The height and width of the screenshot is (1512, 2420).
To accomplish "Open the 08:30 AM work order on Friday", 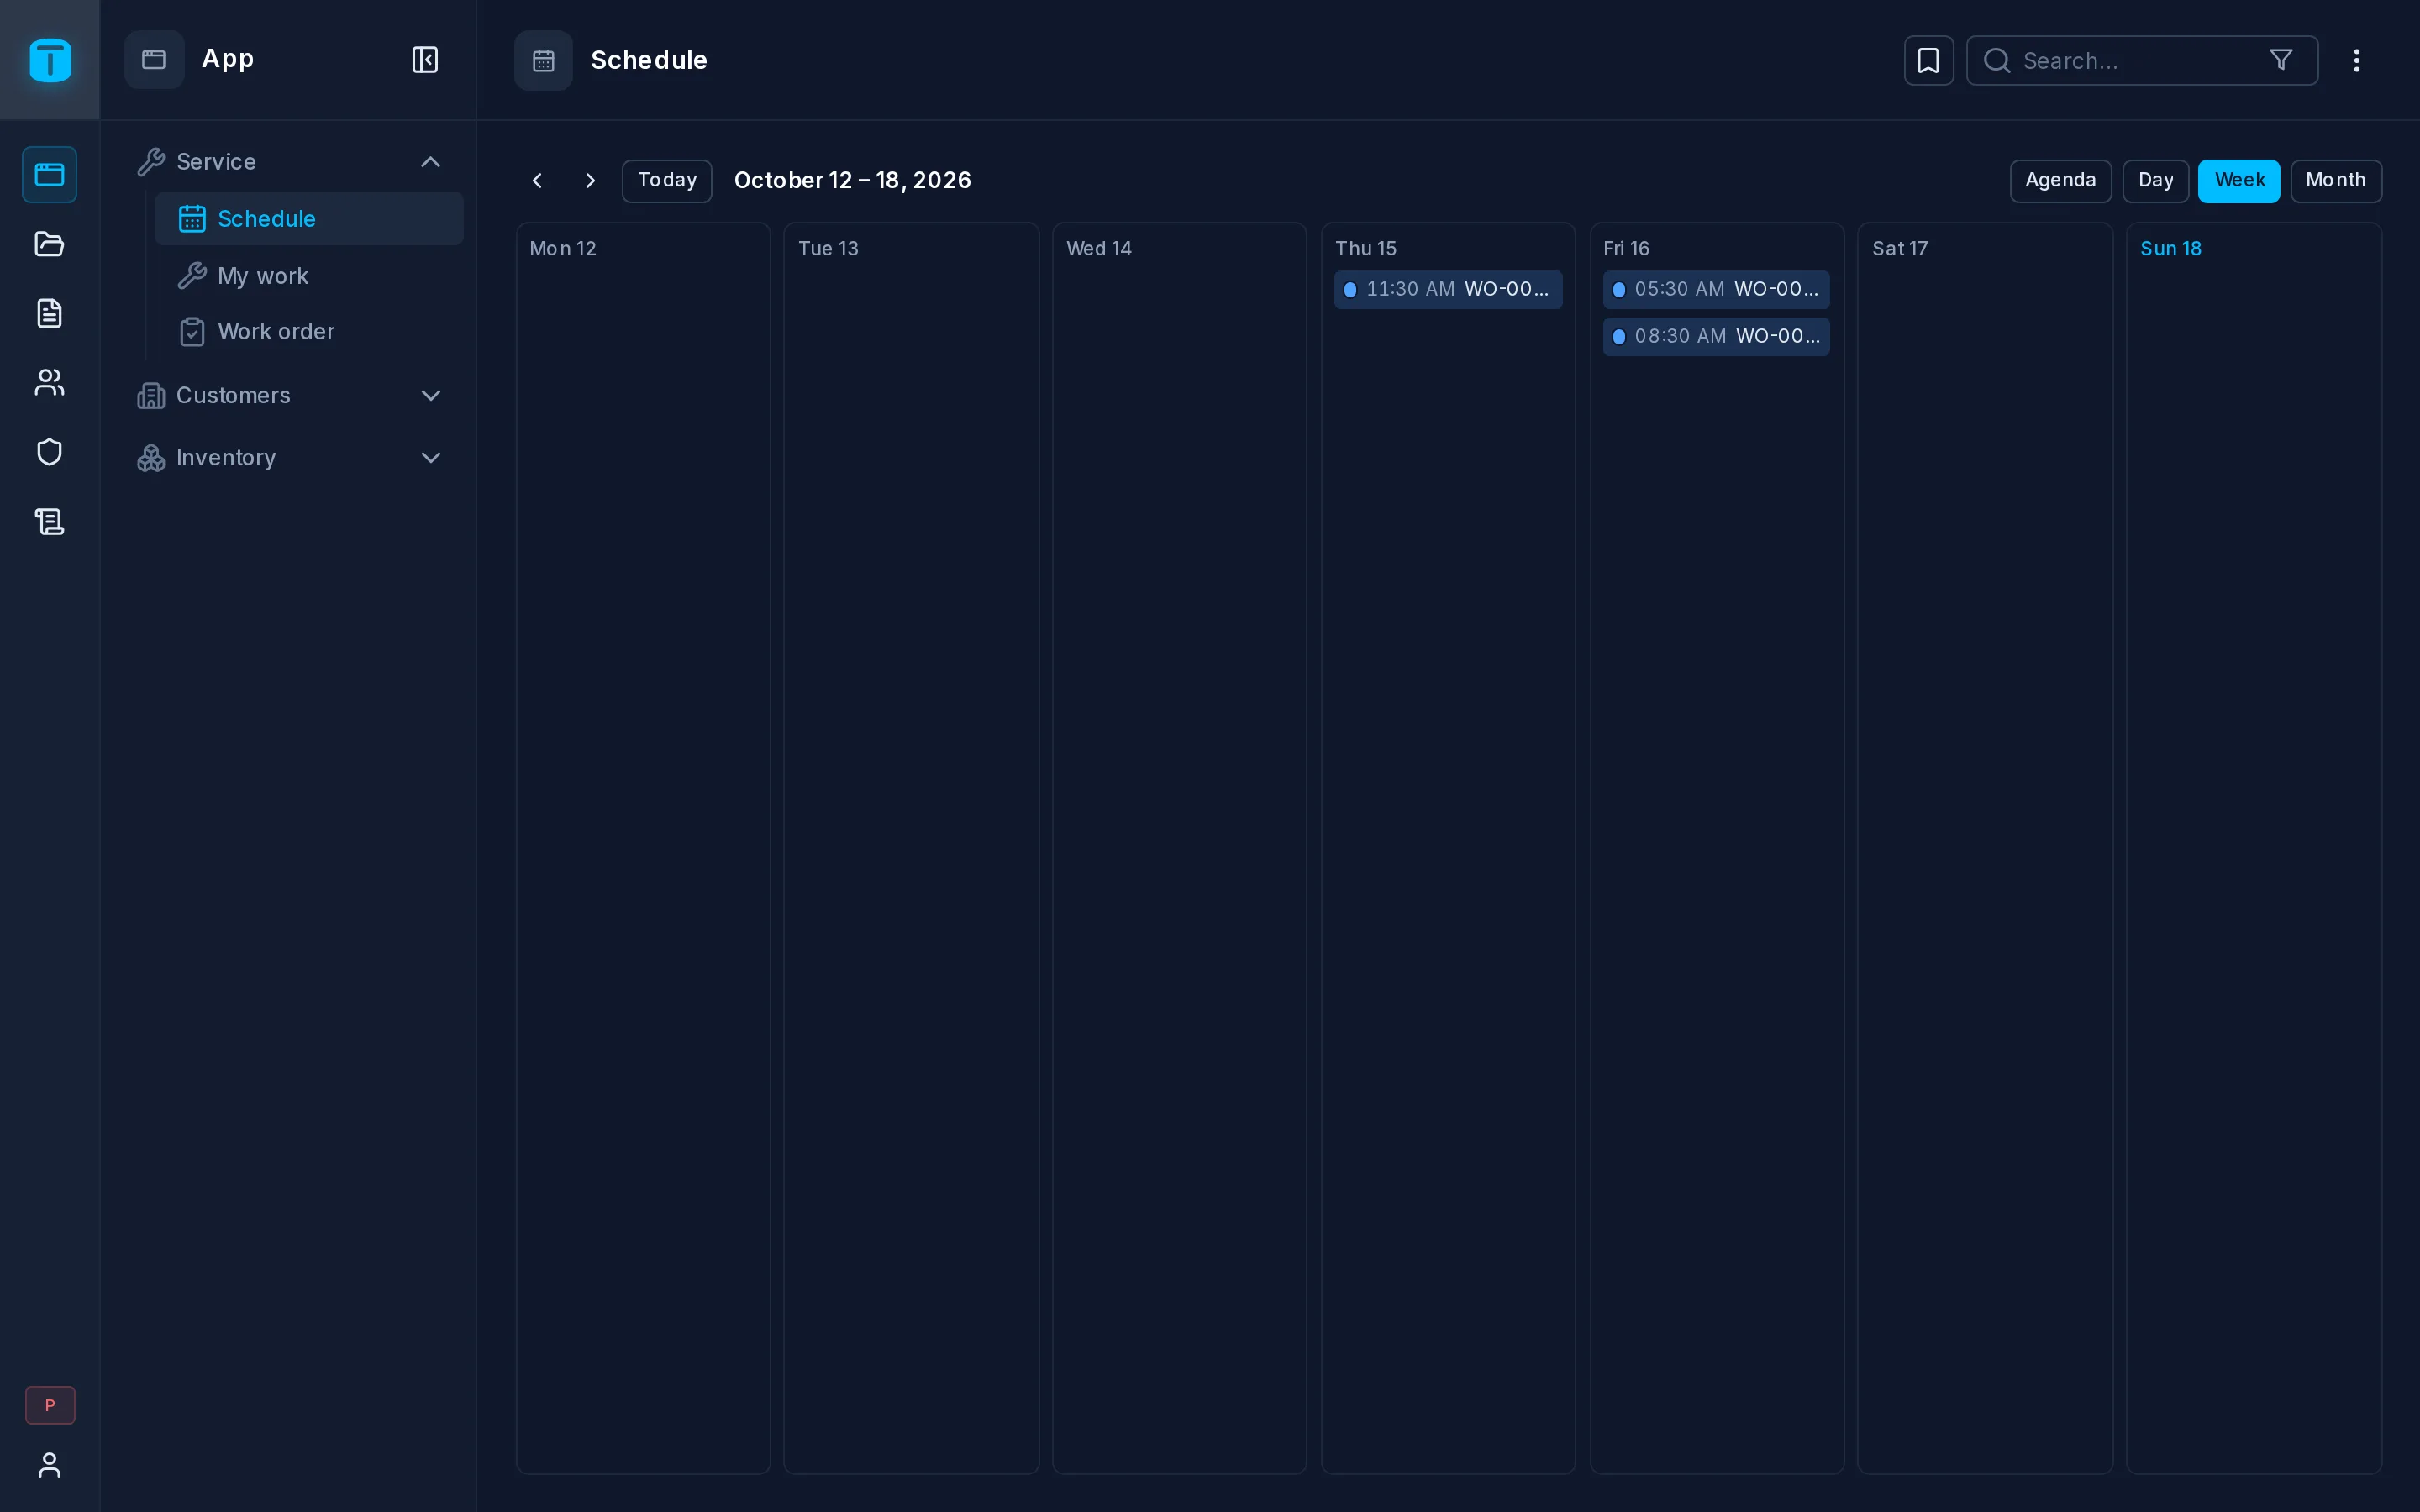I will click(1716, 336).
